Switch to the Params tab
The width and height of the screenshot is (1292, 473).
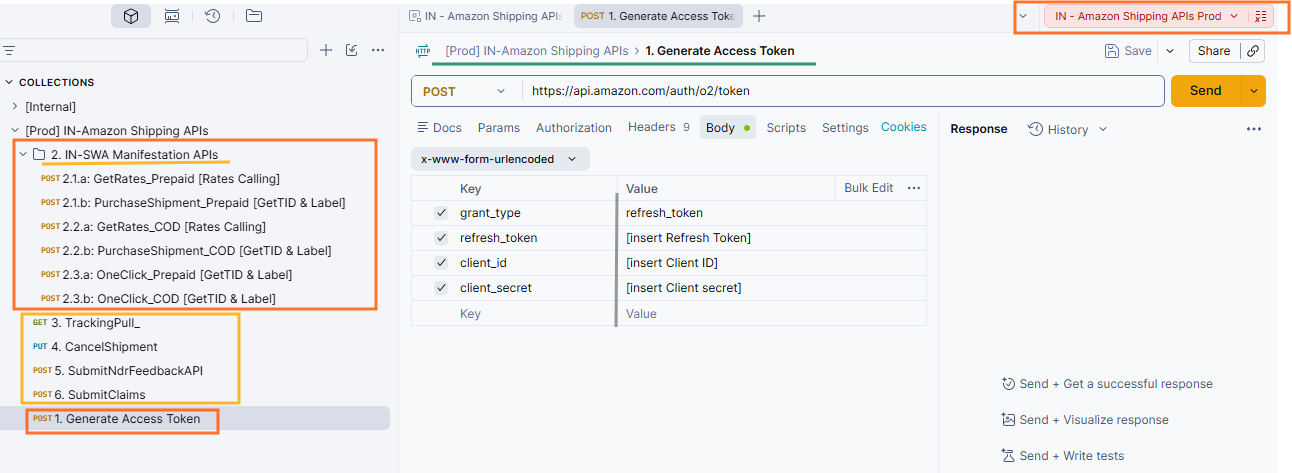(499, 128)
